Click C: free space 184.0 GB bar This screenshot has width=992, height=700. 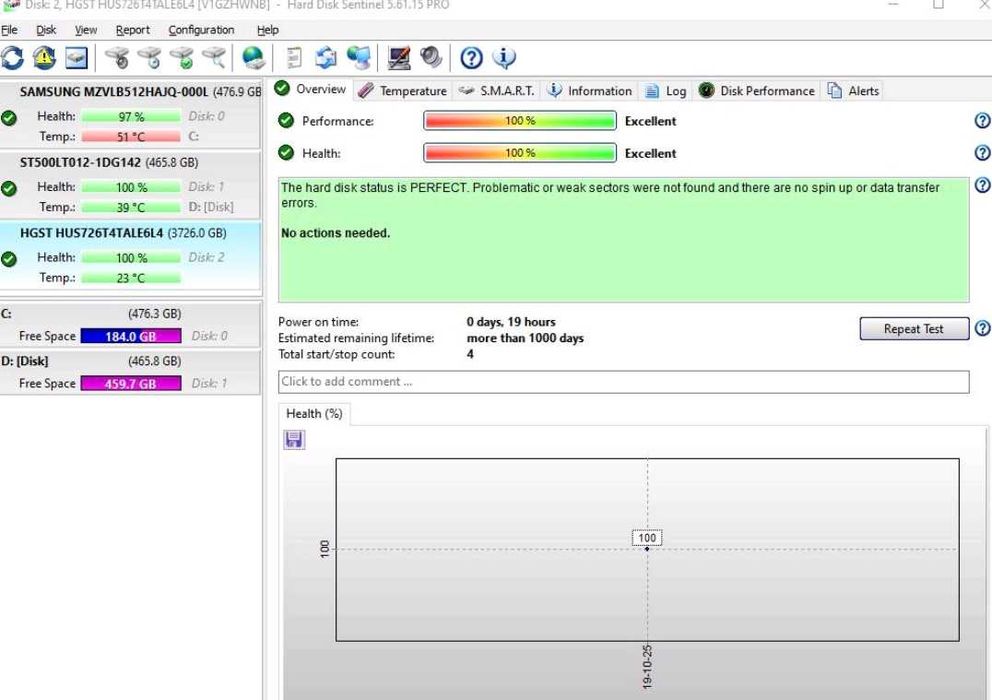click(131, 336)
